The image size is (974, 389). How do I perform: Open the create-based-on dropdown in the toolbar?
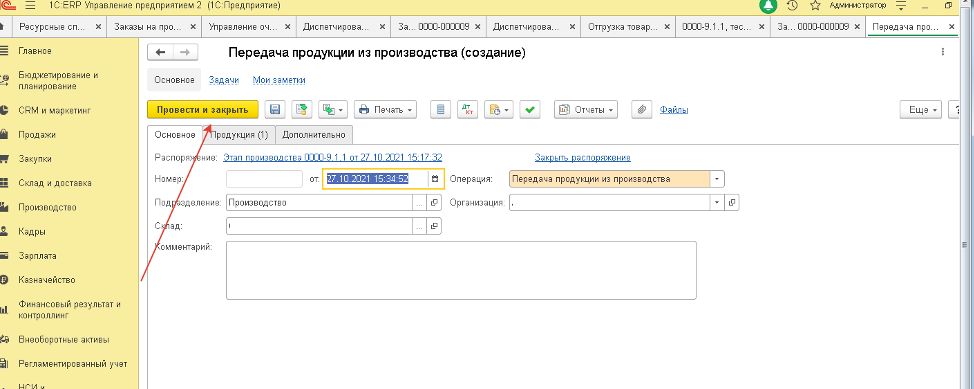(332, 109)
